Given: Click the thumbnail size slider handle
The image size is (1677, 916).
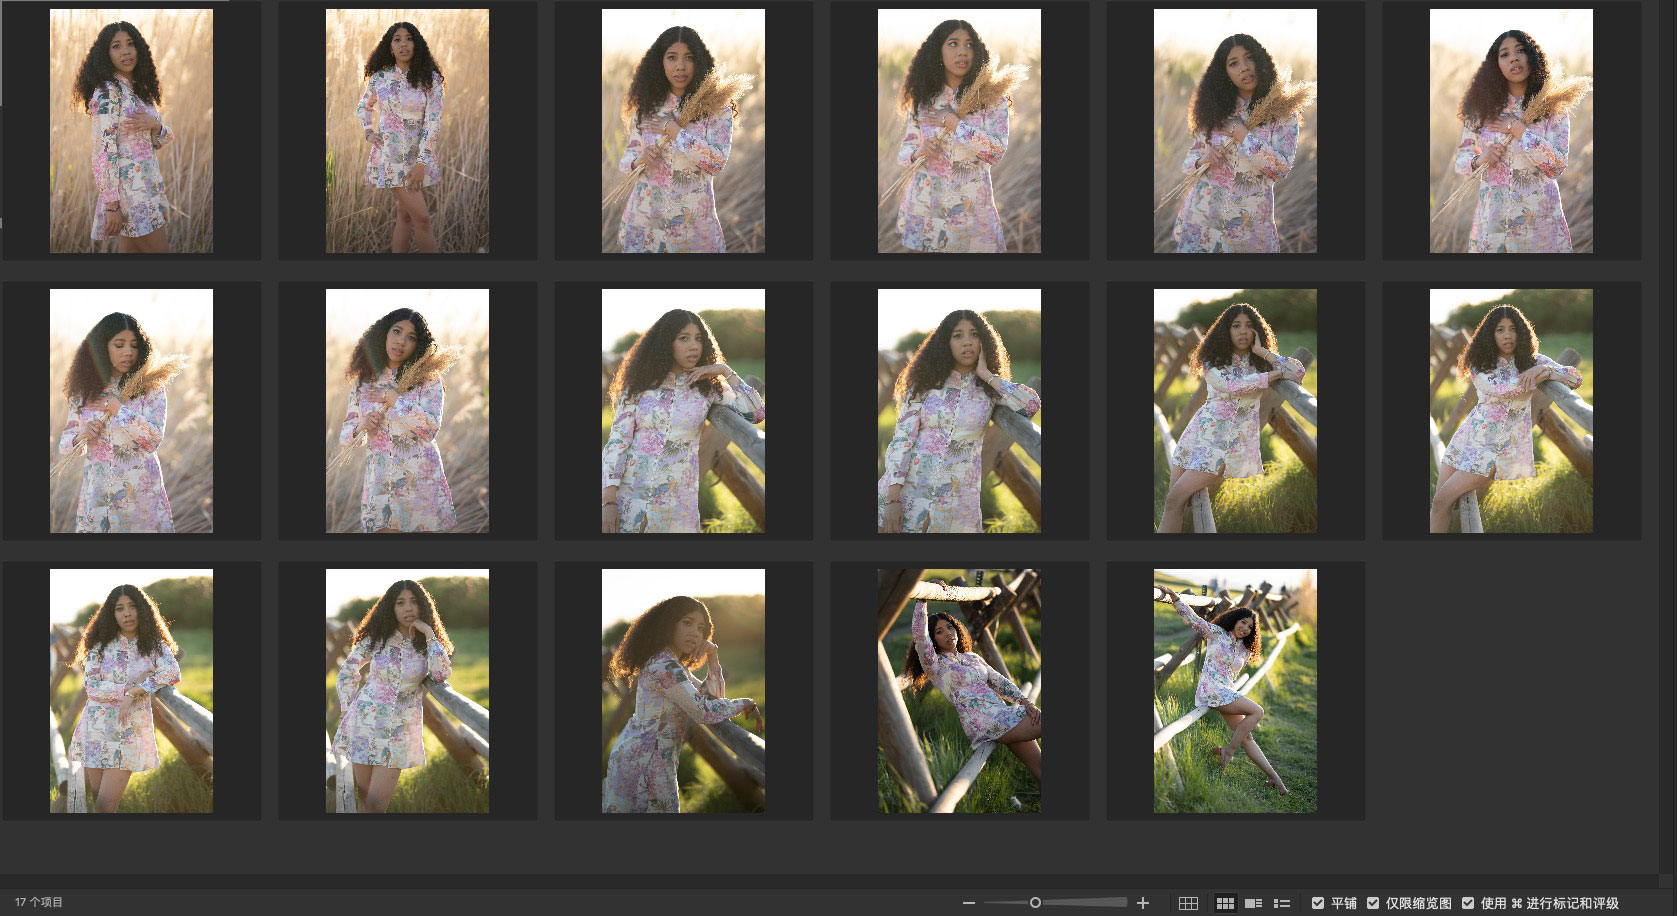Looking at the screenshot, I should click(1035, 903).
